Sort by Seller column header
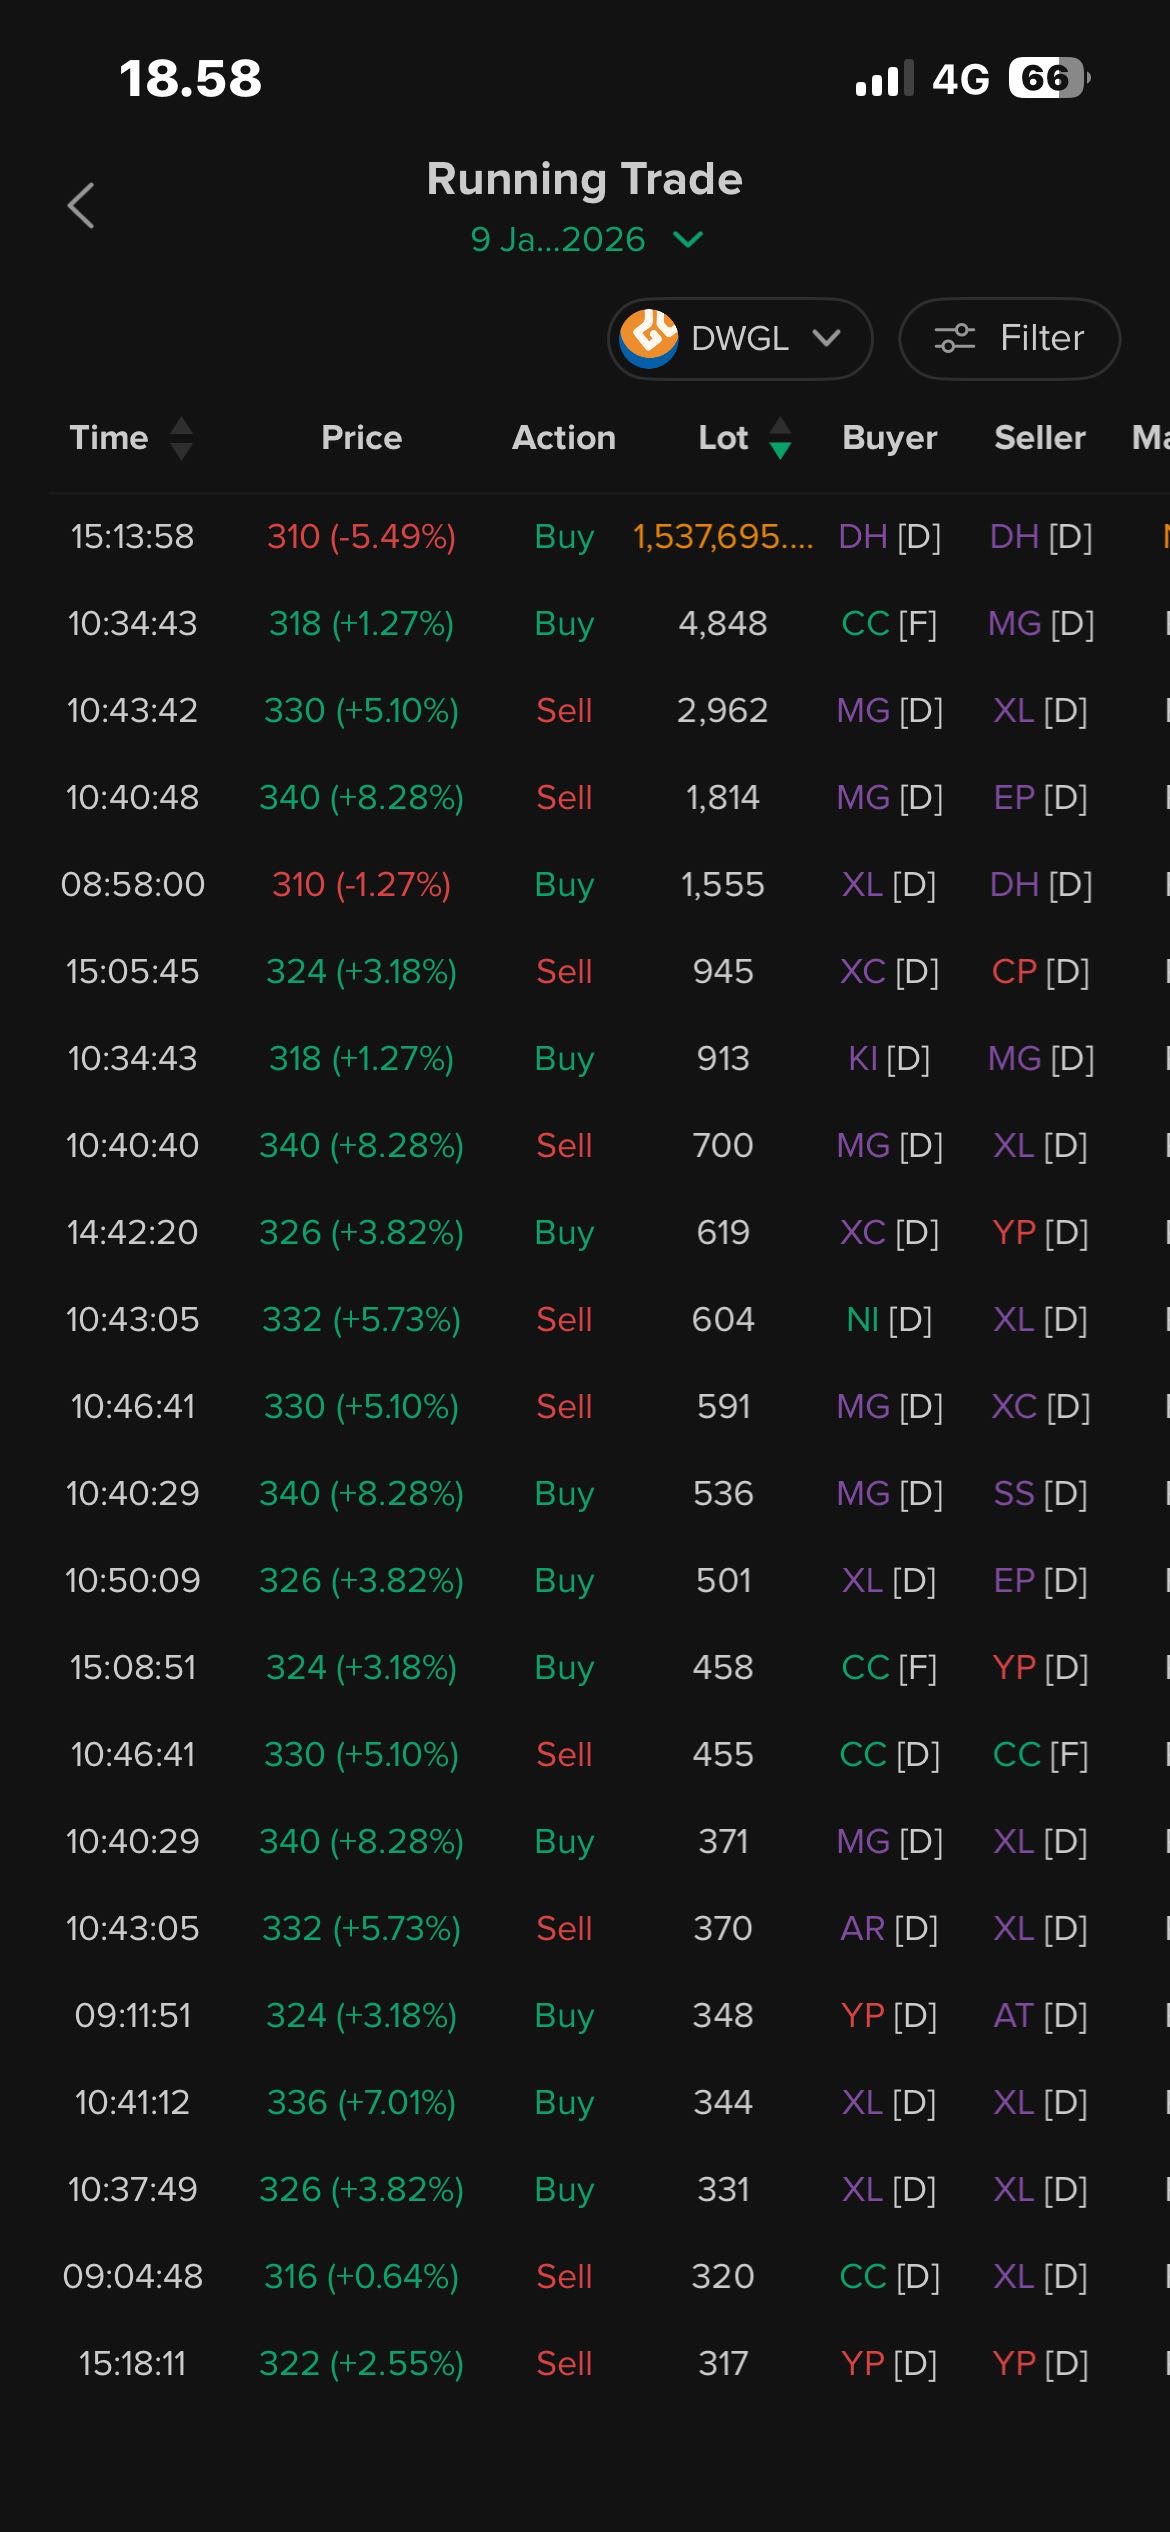Screen dimensions: 1170x2532 (1040, 438)
